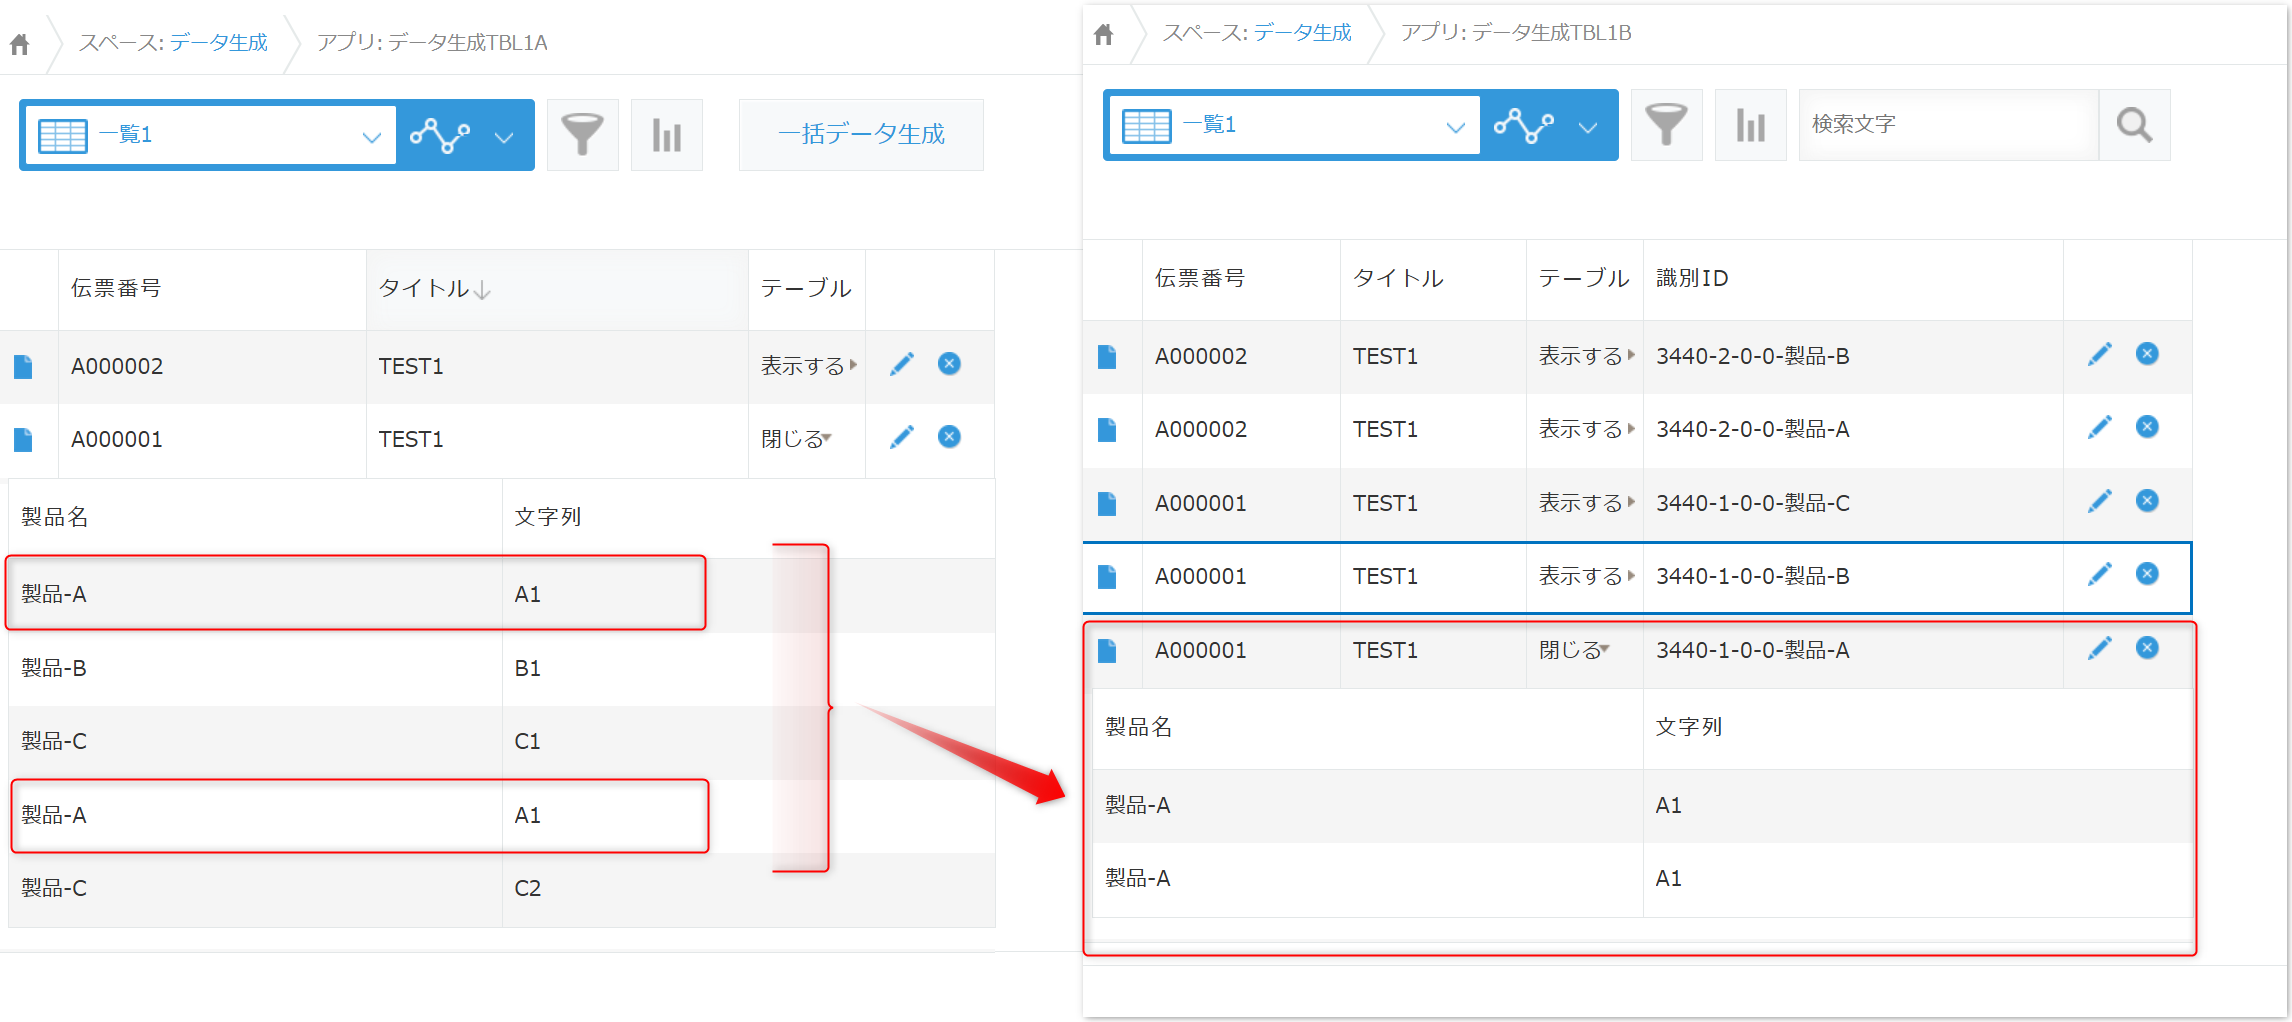Screen dimensions: 2292x1022
Task: Edit record 3440-2-0-0-製品-A
Action: click(2100, 427)
